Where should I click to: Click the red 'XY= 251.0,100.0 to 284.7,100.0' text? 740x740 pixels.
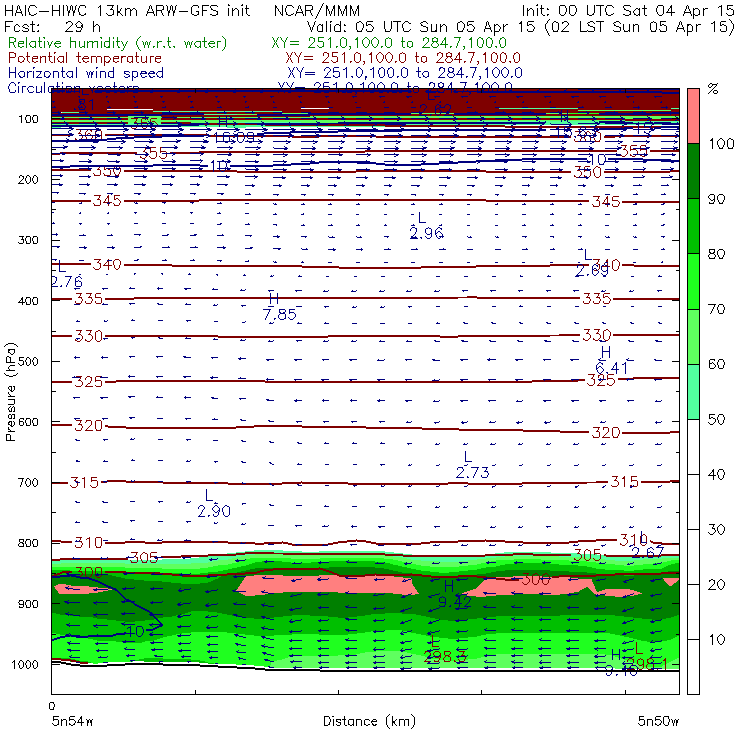pos(403,58)
